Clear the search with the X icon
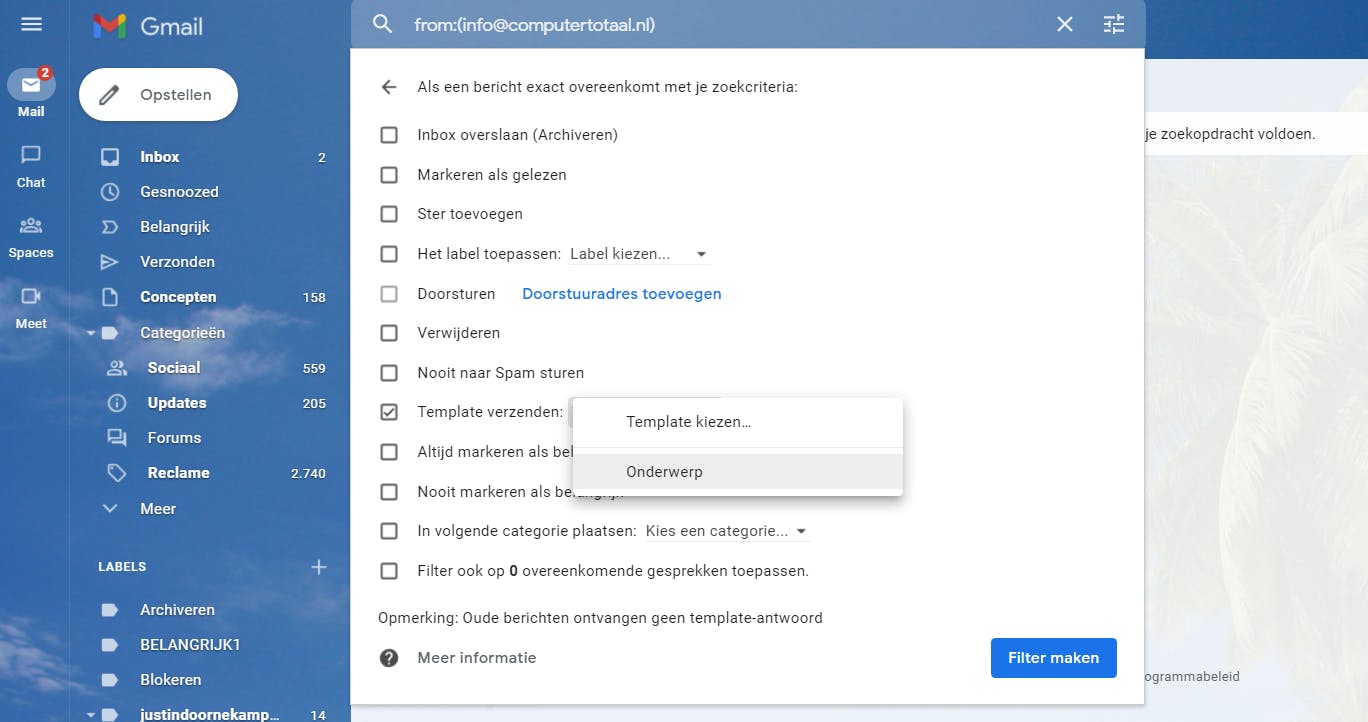The image size is (1368, 722). [1065, 24]
